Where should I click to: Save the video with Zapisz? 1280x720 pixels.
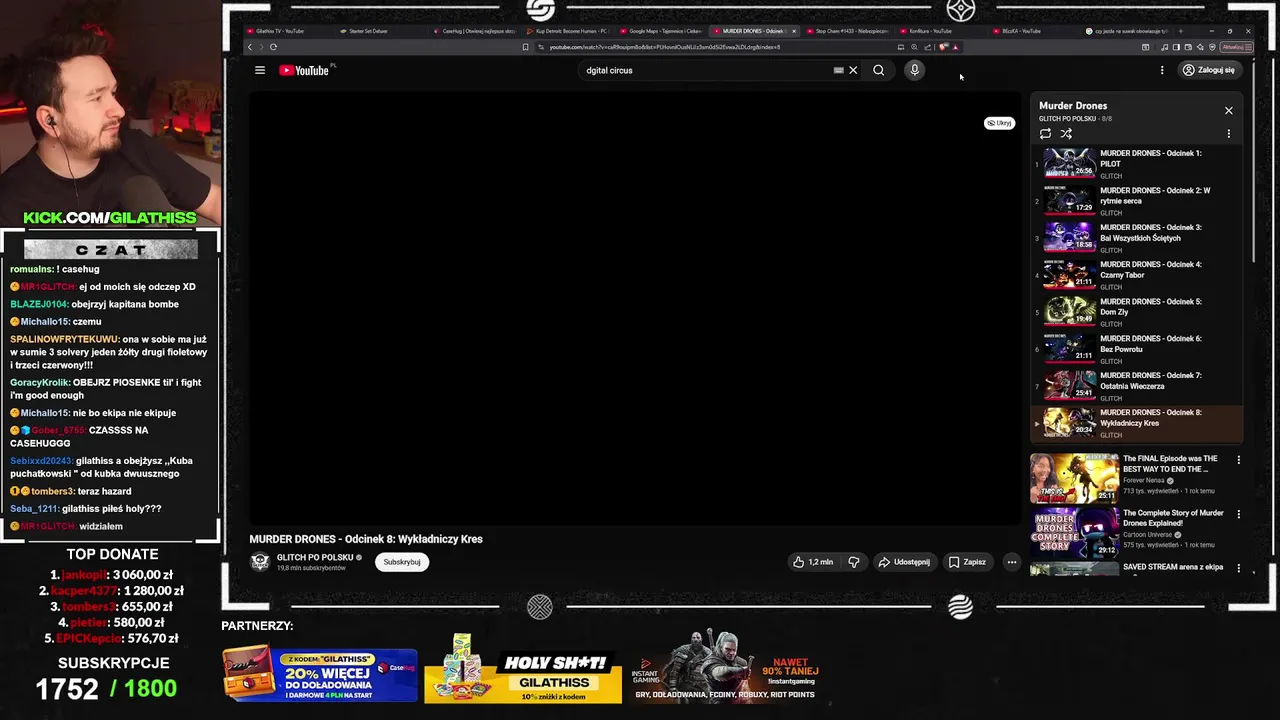click(x=968, y=562)
